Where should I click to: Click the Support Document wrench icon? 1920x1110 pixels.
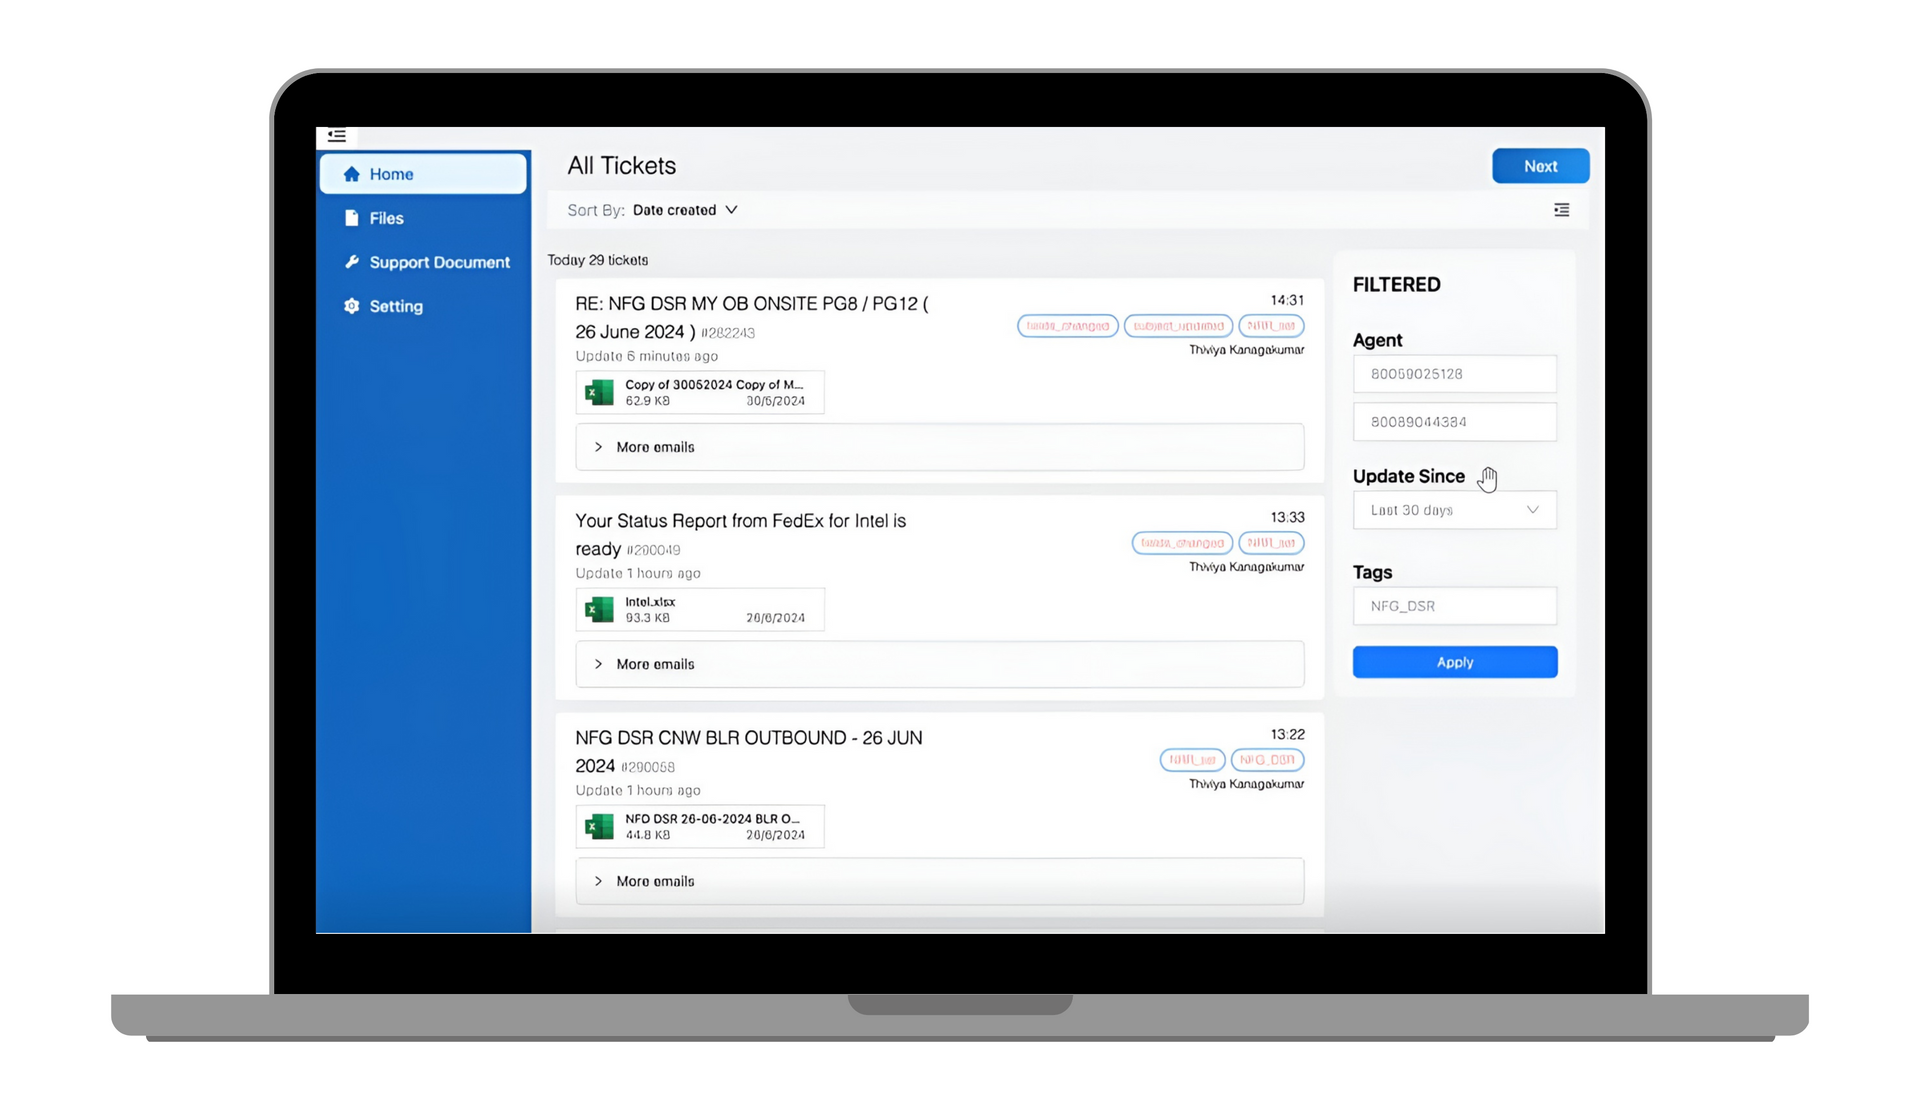click(351, 262)
